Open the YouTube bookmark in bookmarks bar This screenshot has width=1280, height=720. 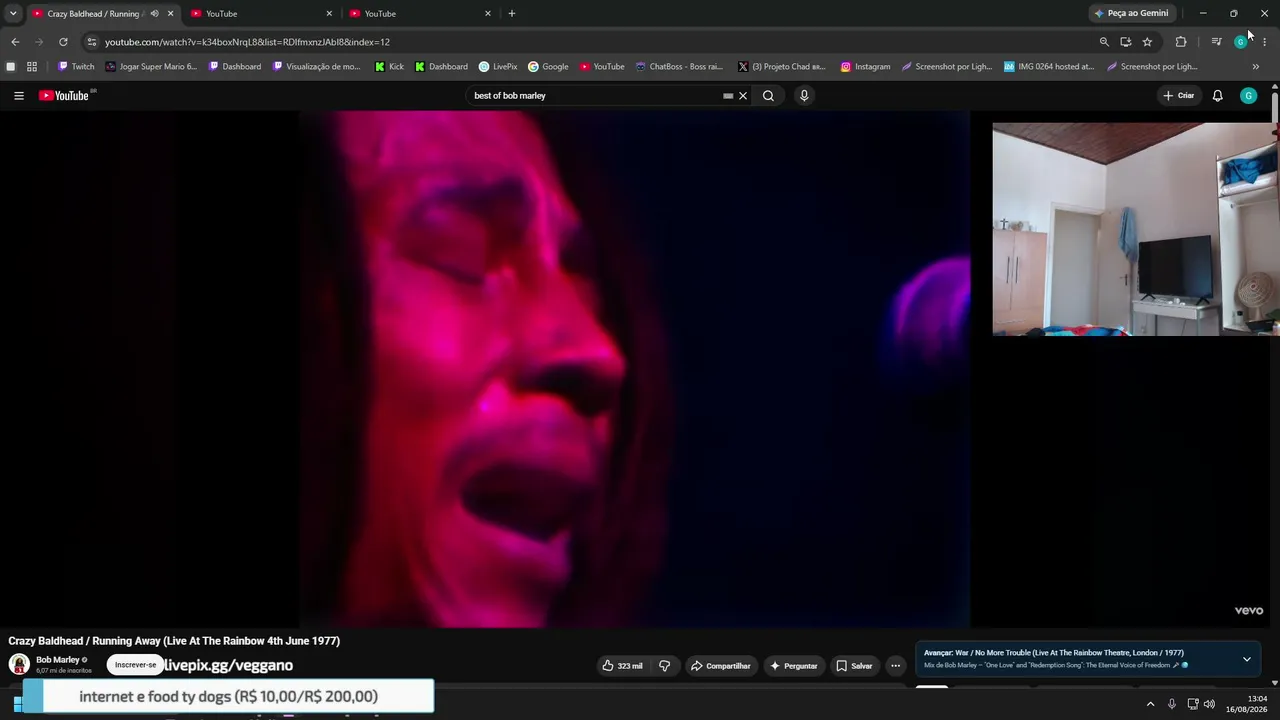602,67
